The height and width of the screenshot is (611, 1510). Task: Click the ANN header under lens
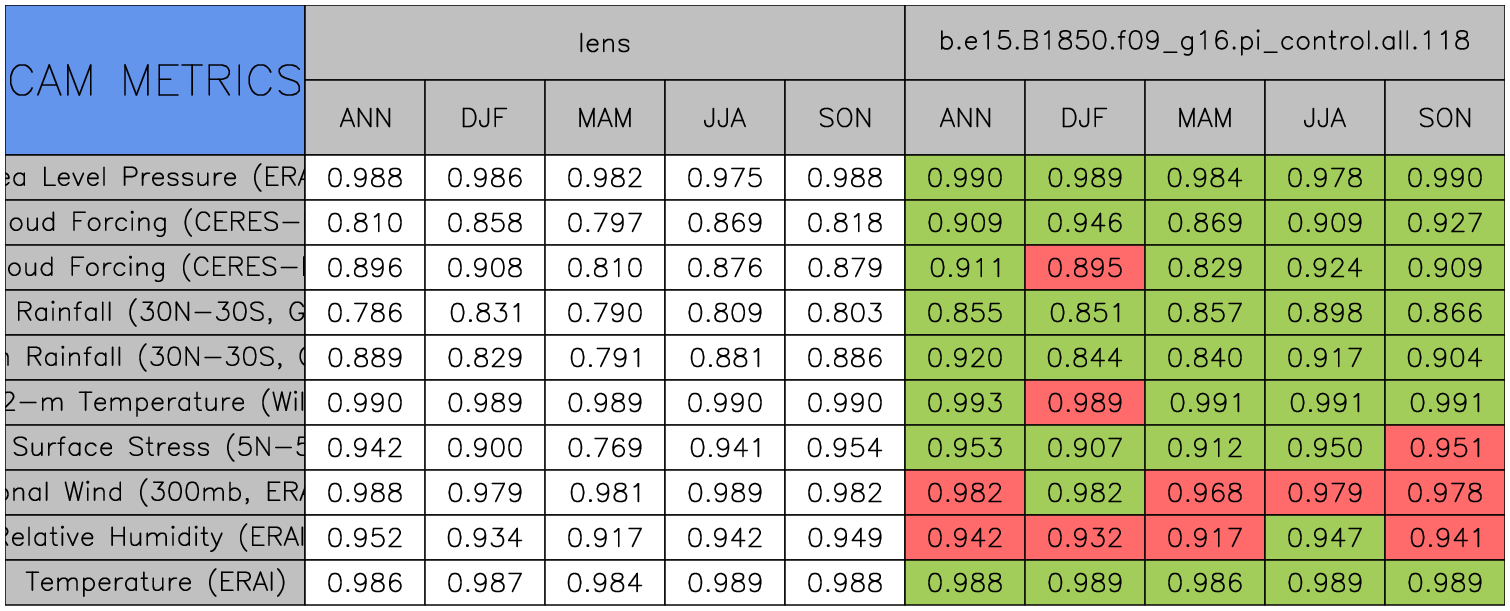(x=365, y=118)
